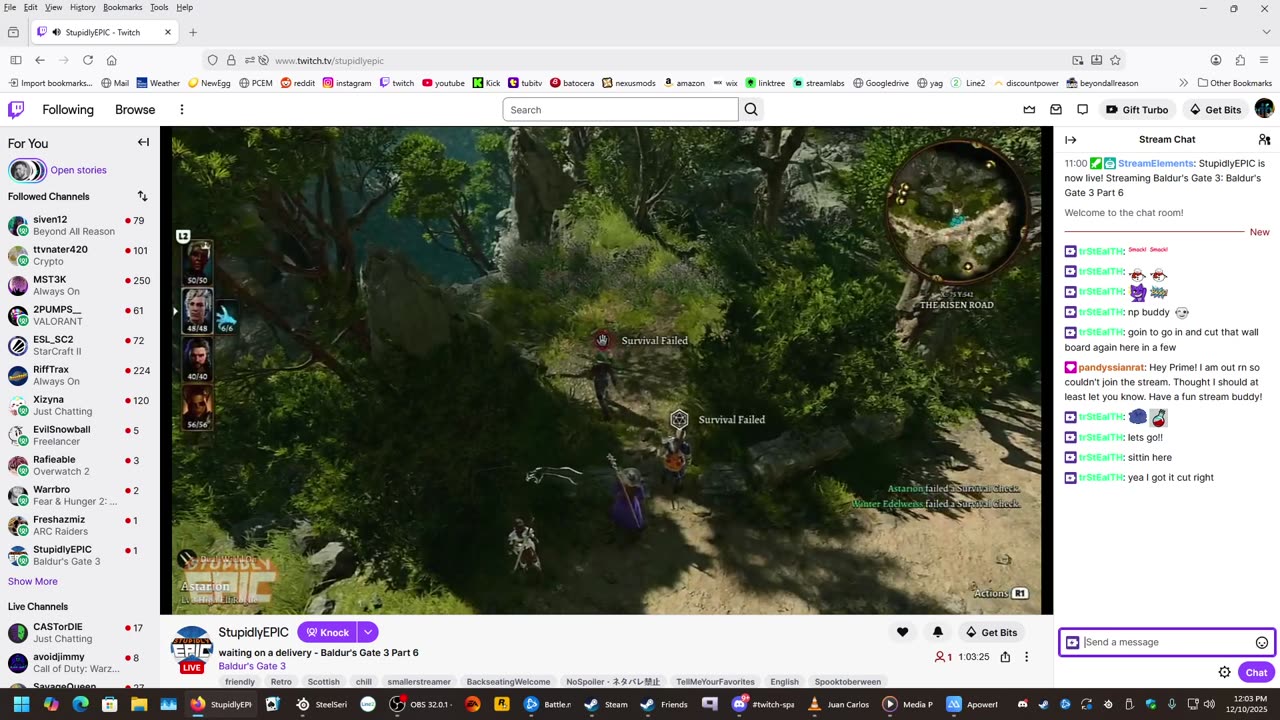Click the Browse nav link
Screen dimensions: 1280x720
coord(135,109)
